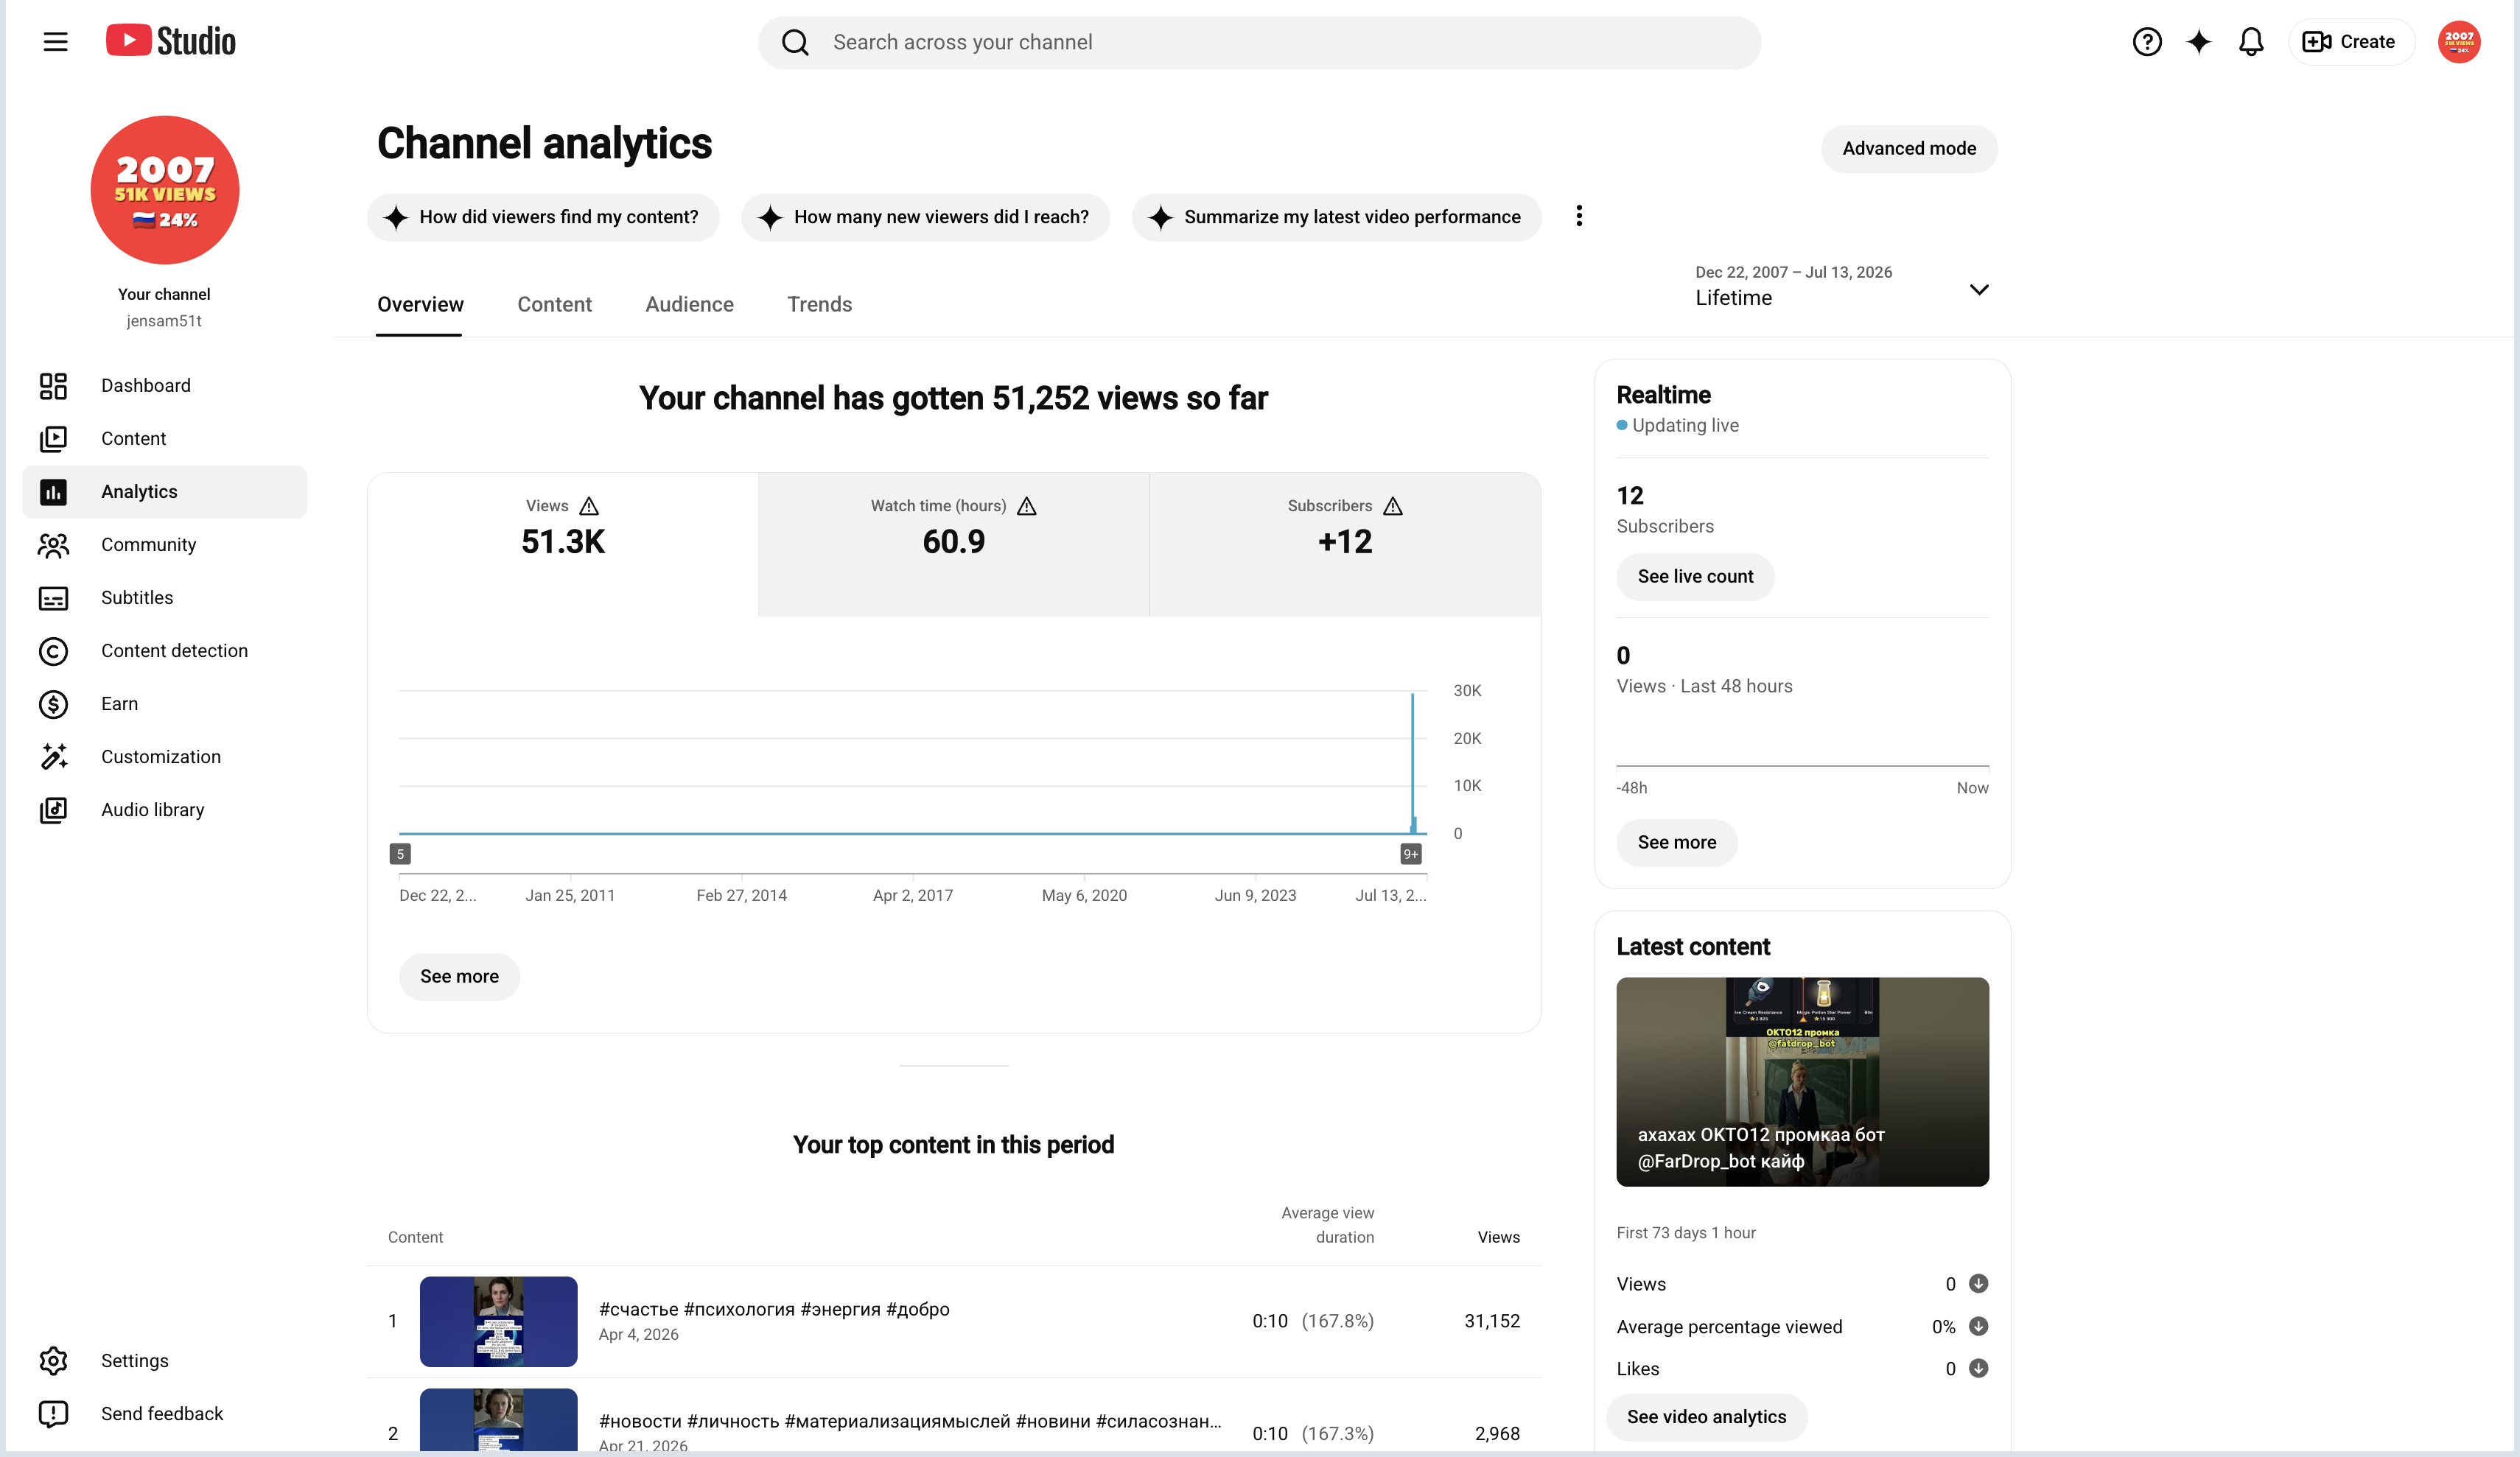Click the warning triangle next to Subscribers

tap(1392, 506)
